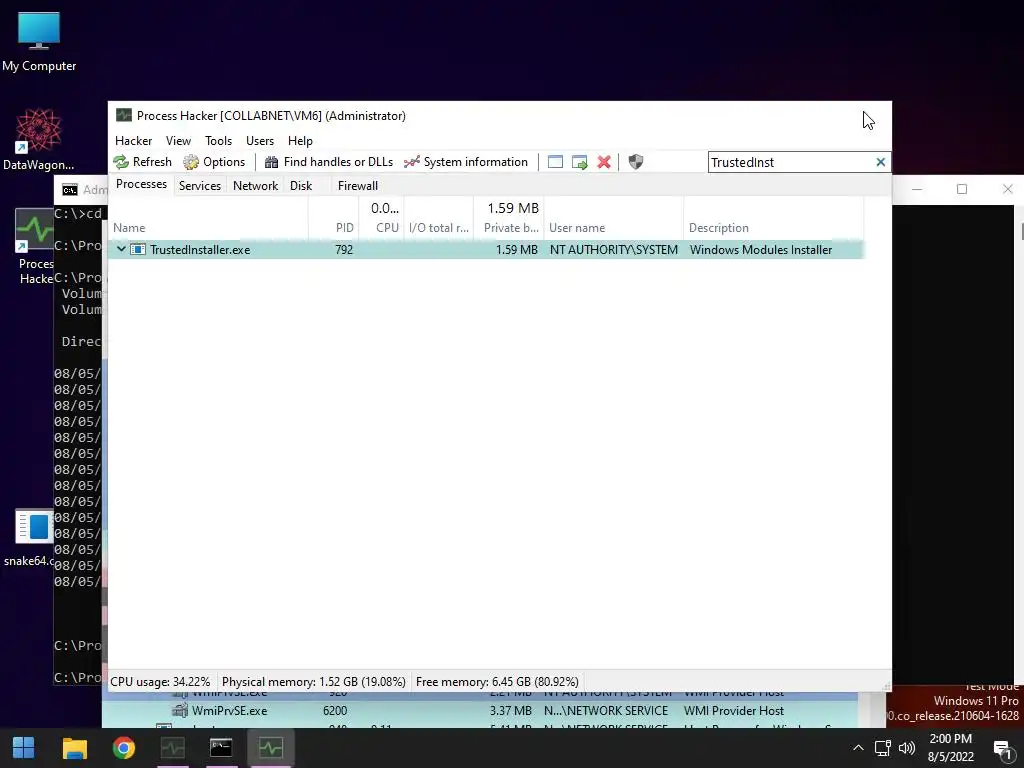Screen dimensions: 1024x768
Task: Open the Users menu
Action: pyautogui.click(x=260, y=141)
